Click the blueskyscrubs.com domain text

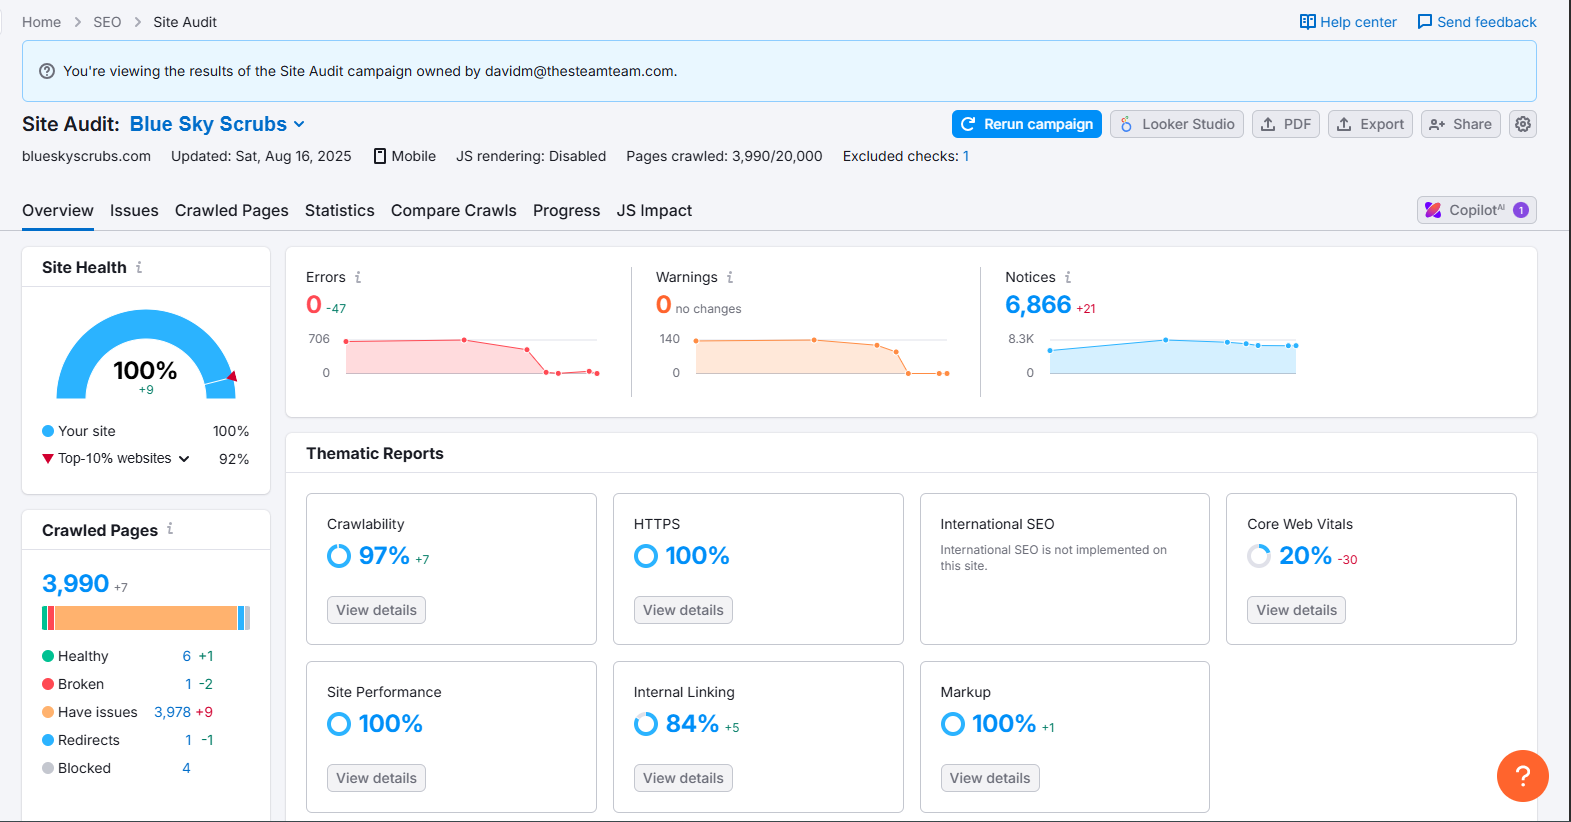coord(86,156)
